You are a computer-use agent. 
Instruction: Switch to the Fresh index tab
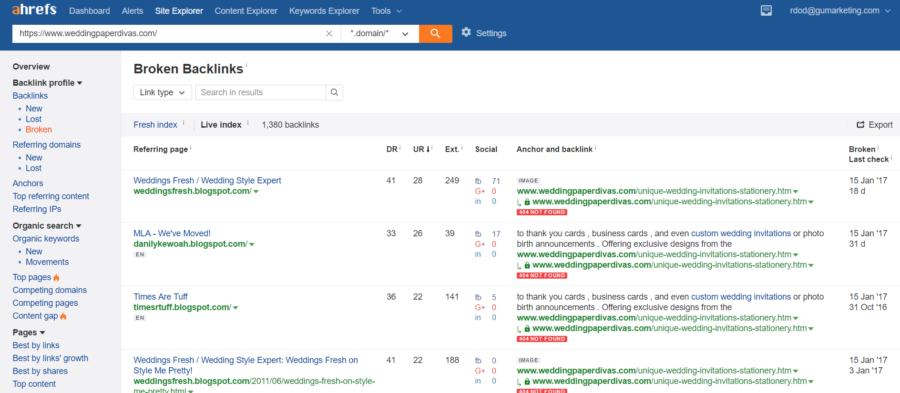[155, 124]
